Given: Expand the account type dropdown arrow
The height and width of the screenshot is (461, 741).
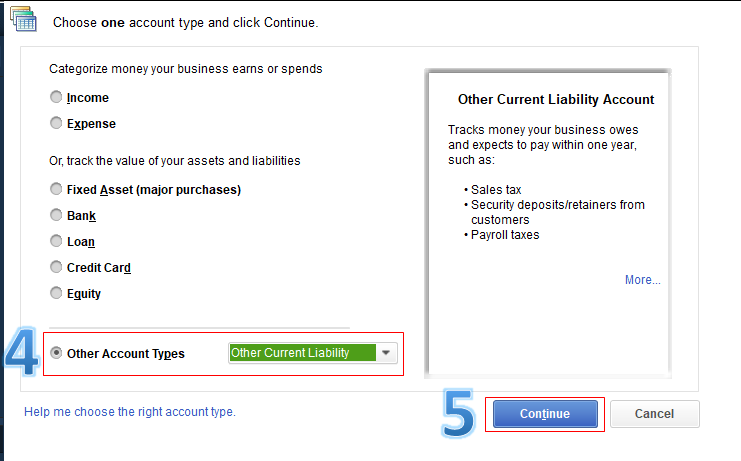Looking at the screenshot, I should click(386, 353).
